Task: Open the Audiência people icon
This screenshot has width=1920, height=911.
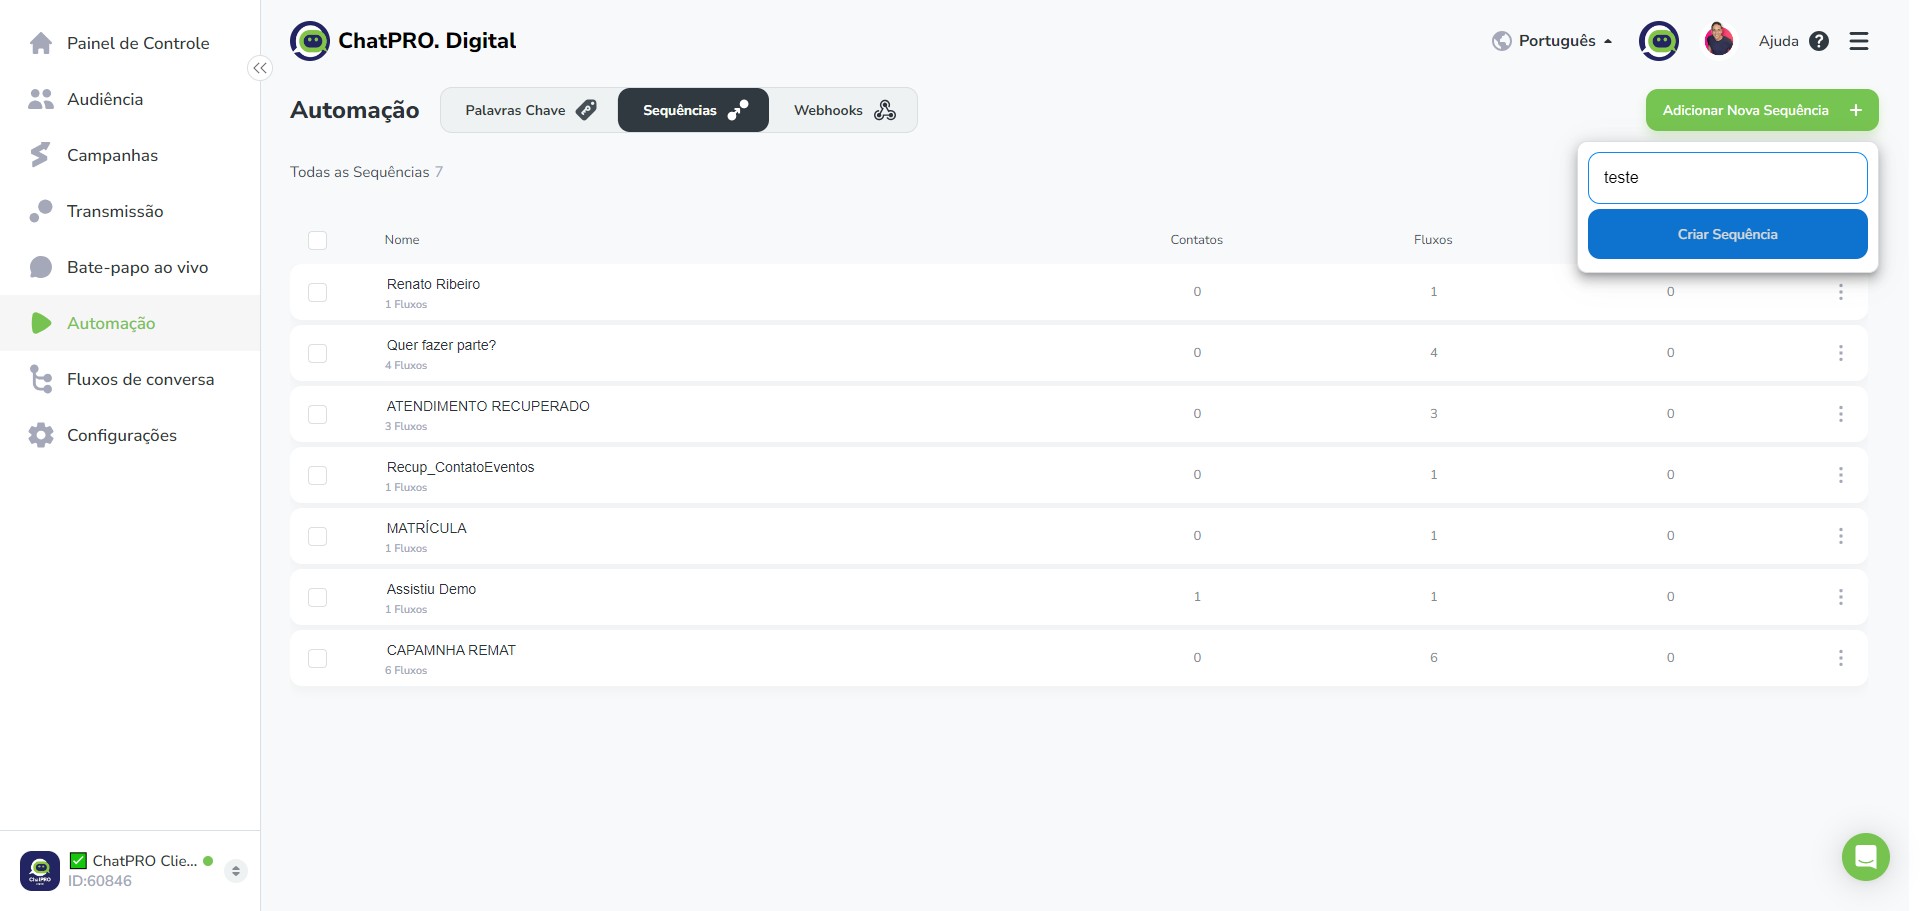Action: tap(41, 99)
